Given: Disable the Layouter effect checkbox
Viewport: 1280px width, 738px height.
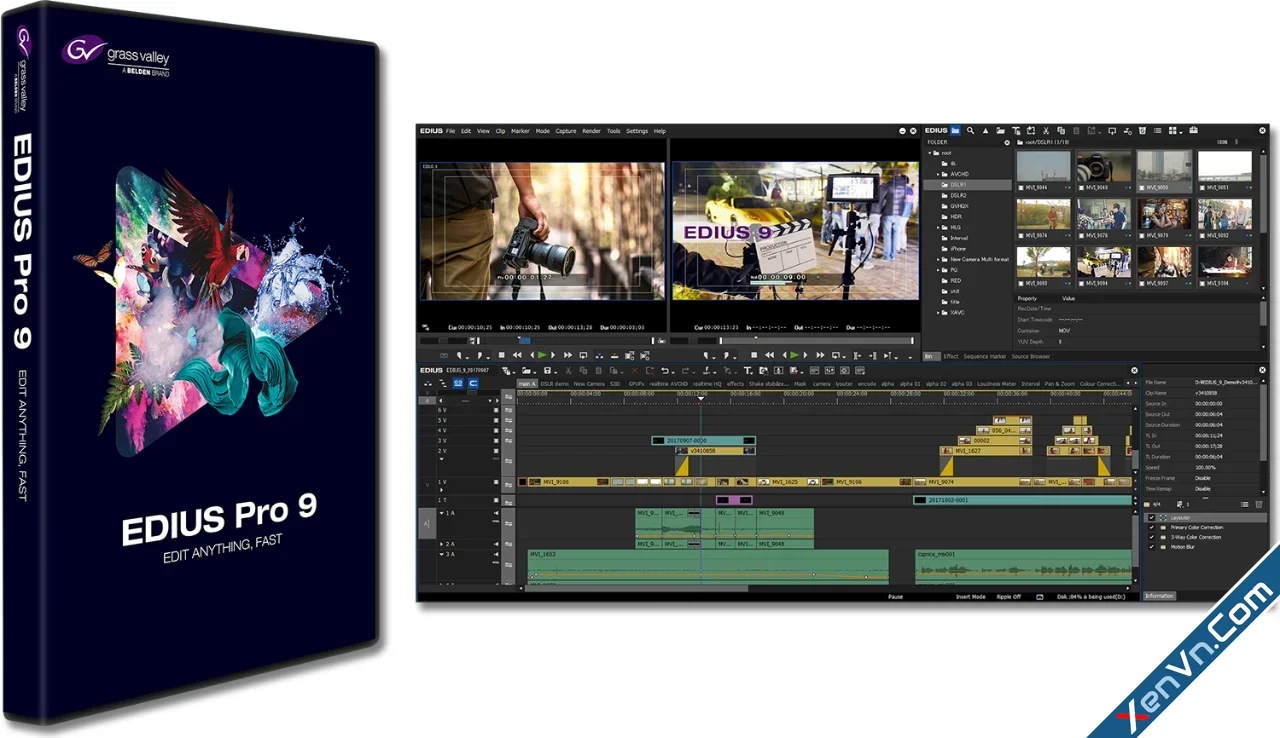Looking at the screenshot, I should [x=1150, y=517].
